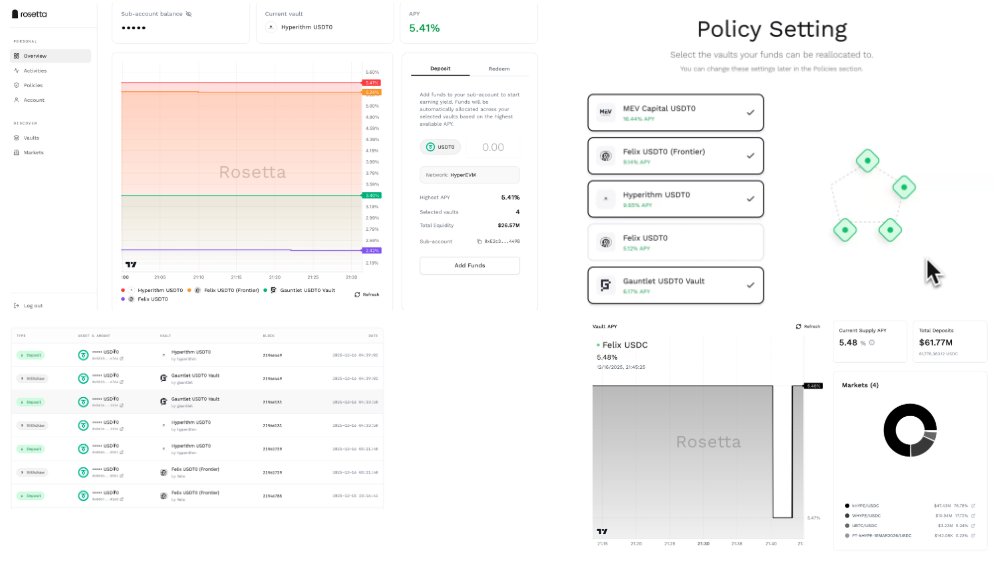Click USDT0 token icon in Gauntlet withdraw row
The height and width of the screenshot is (561, 1000).
coord(83,379)
